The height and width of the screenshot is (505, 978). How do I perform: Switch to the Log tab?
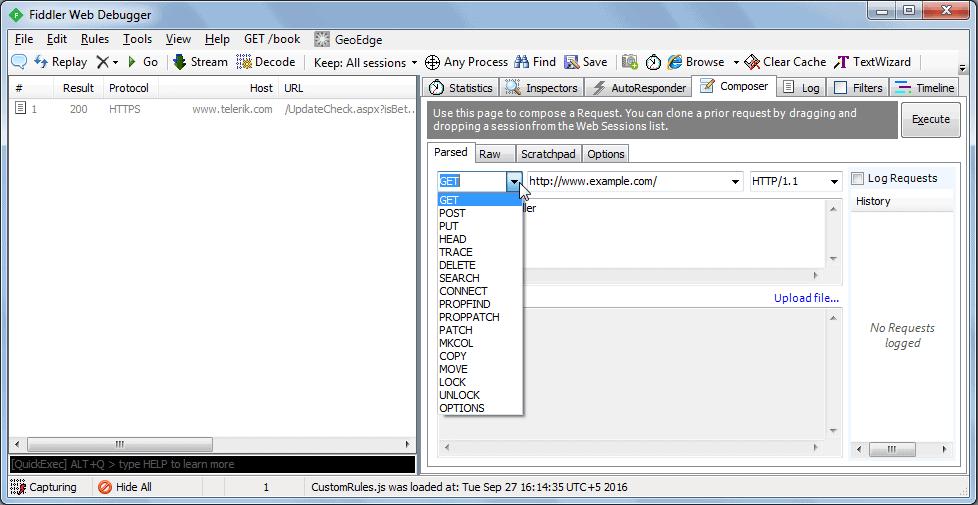coord(801,88)
